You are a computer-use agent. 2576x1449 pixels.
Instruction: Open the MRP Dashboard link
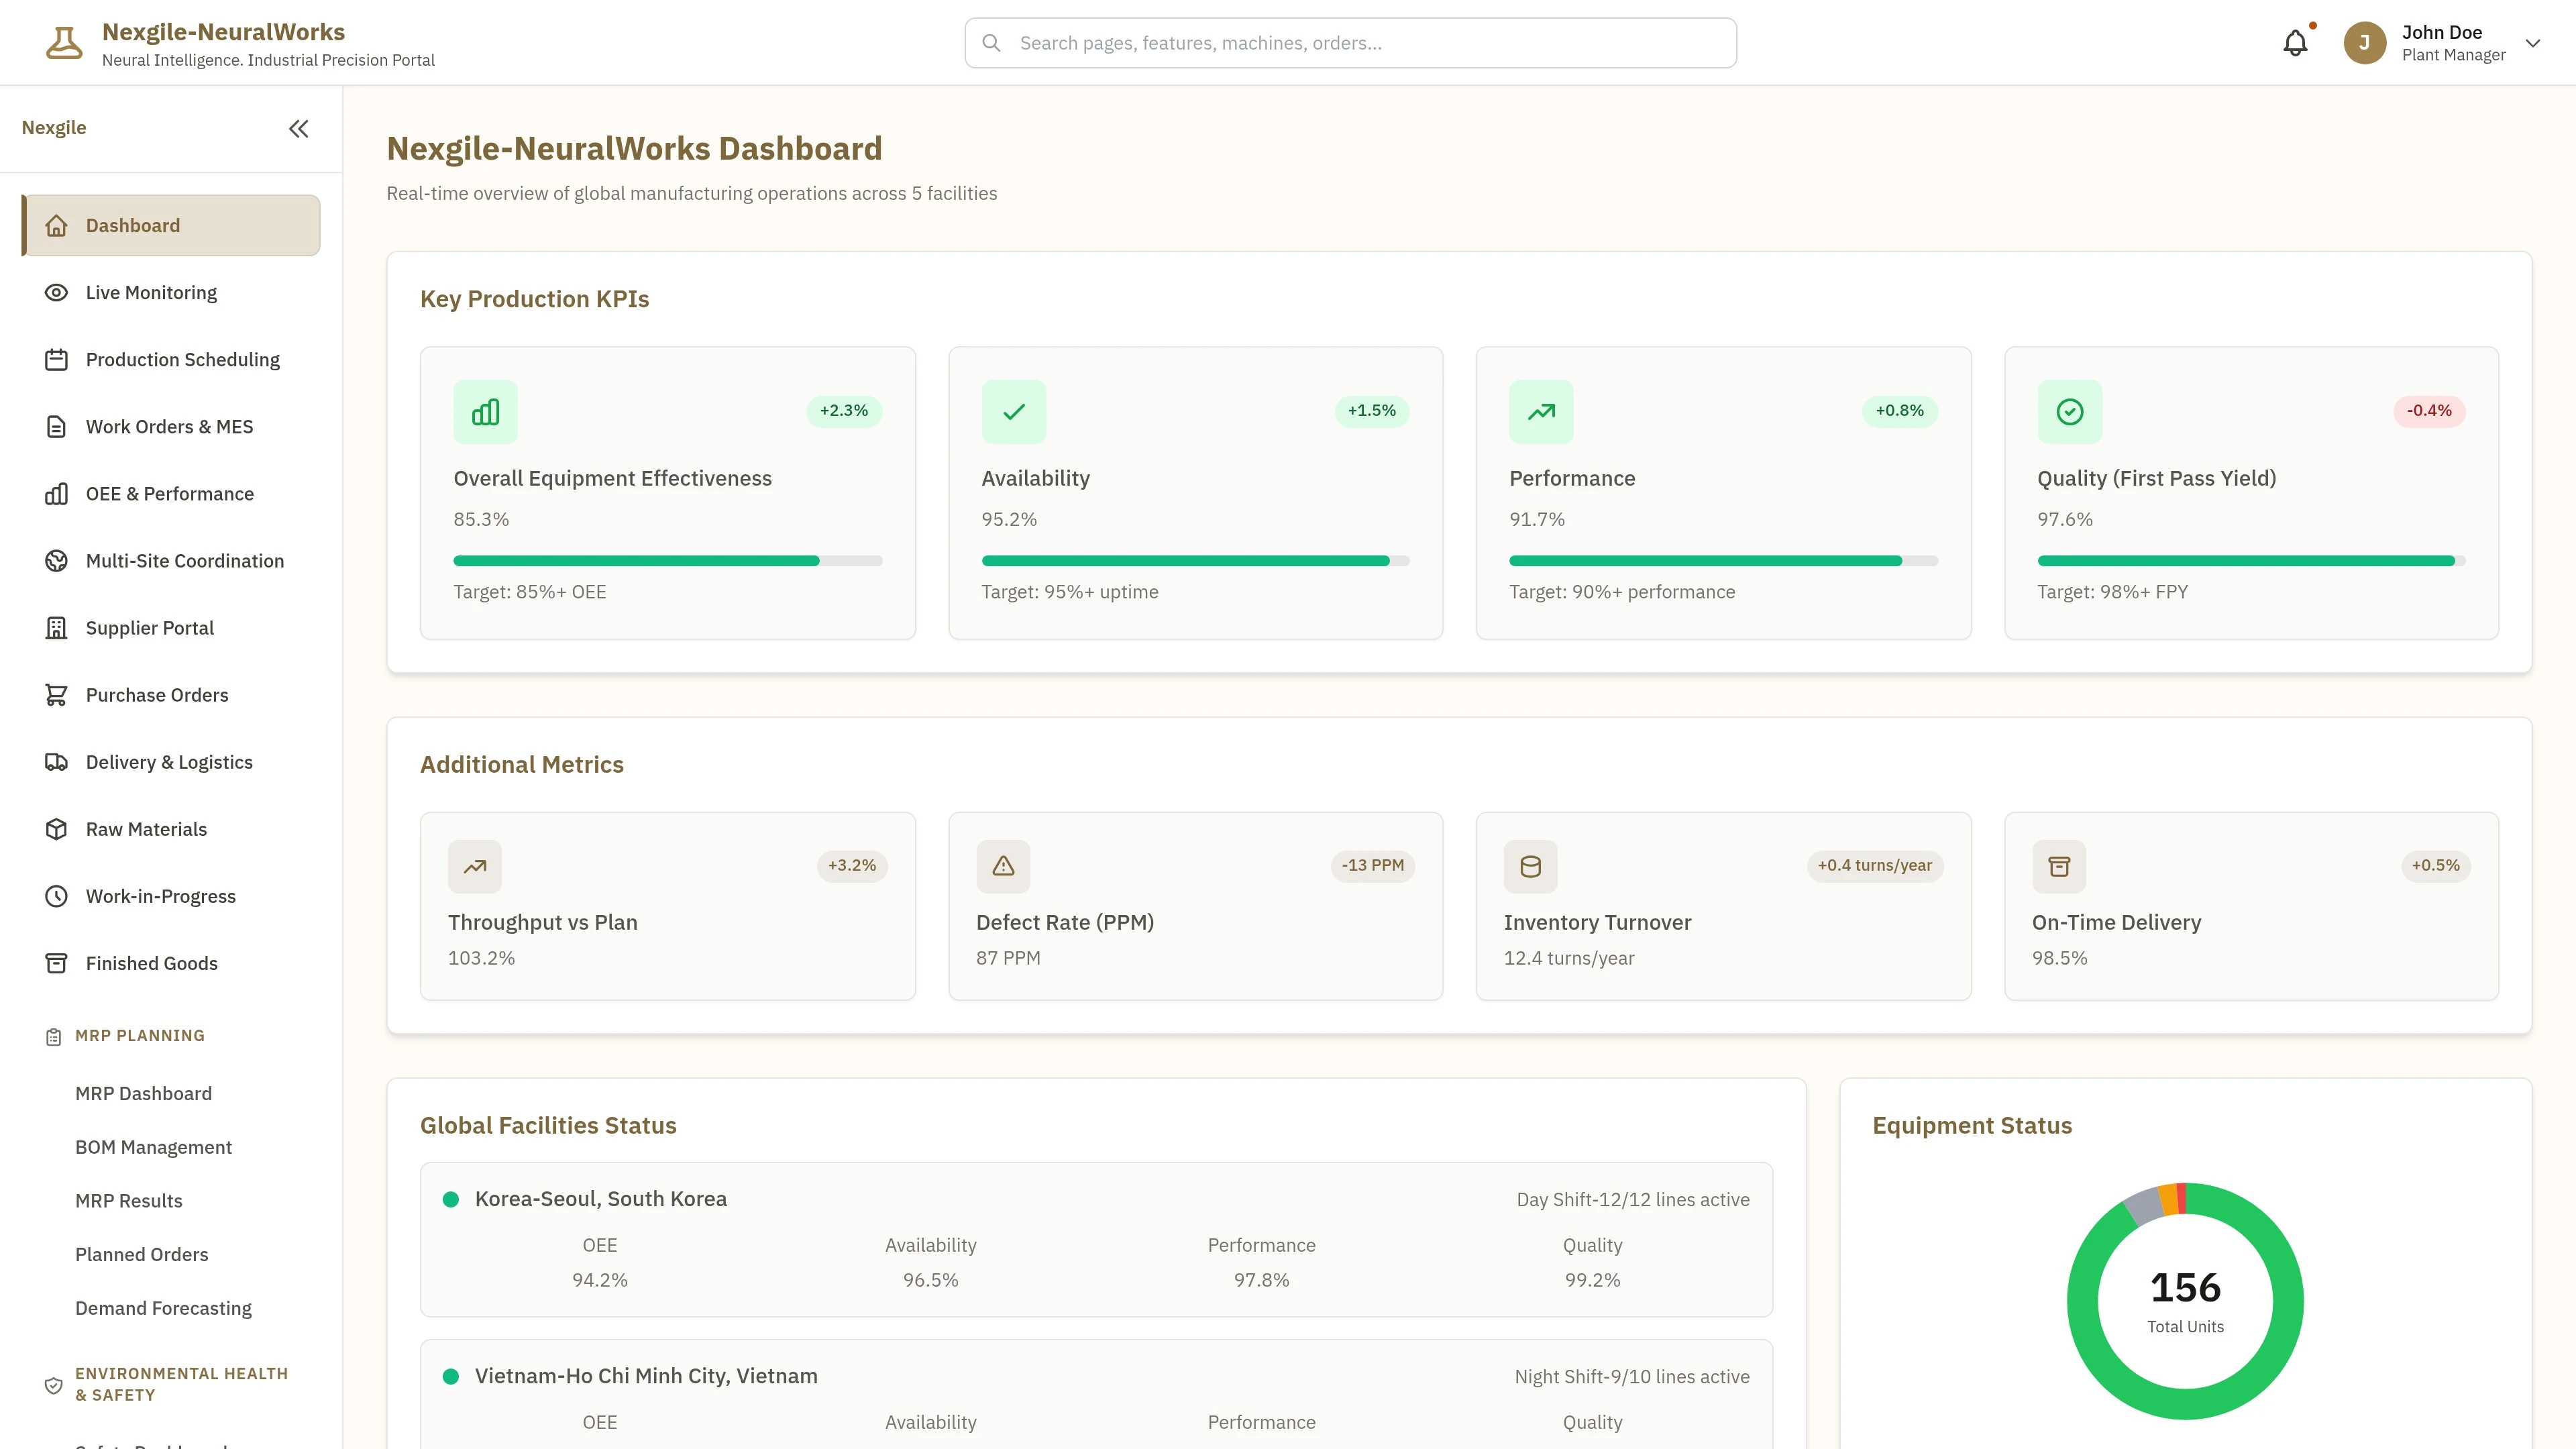(x=143, y=1093)
